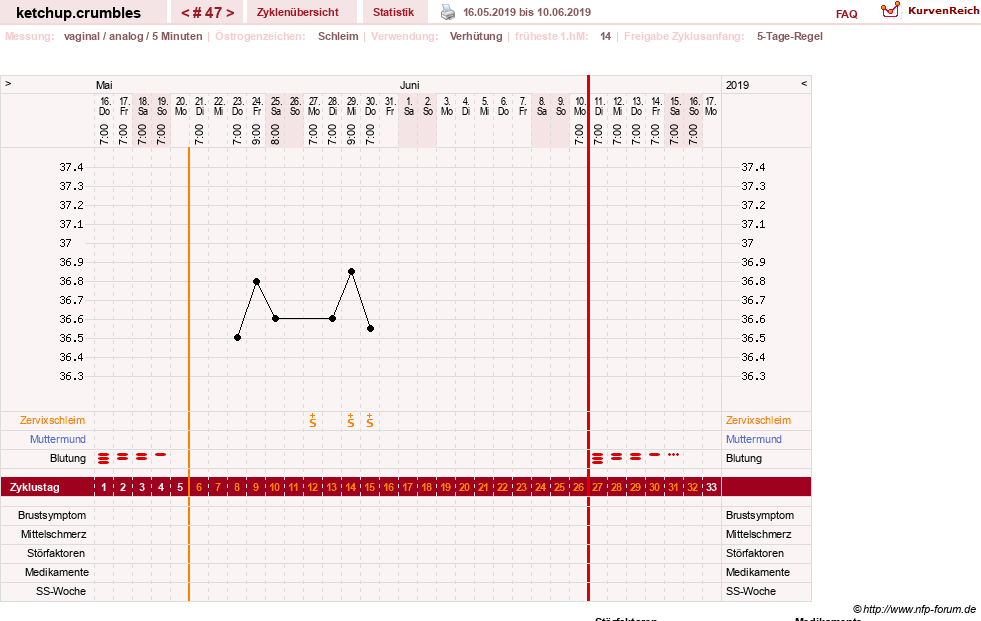Click the < arrow next to 2019

804,84
